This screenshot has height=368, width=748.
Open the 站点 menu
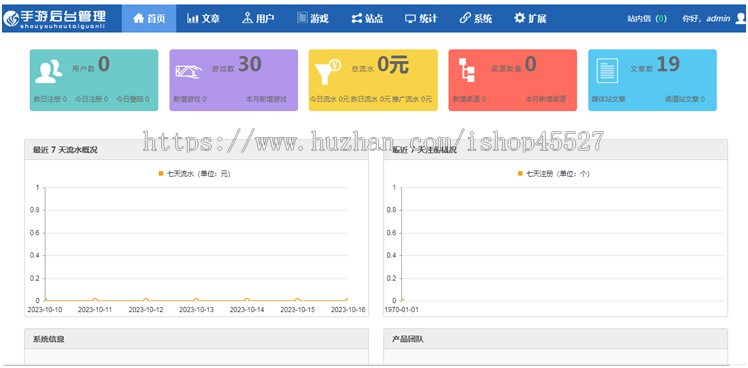pos(367,19)
